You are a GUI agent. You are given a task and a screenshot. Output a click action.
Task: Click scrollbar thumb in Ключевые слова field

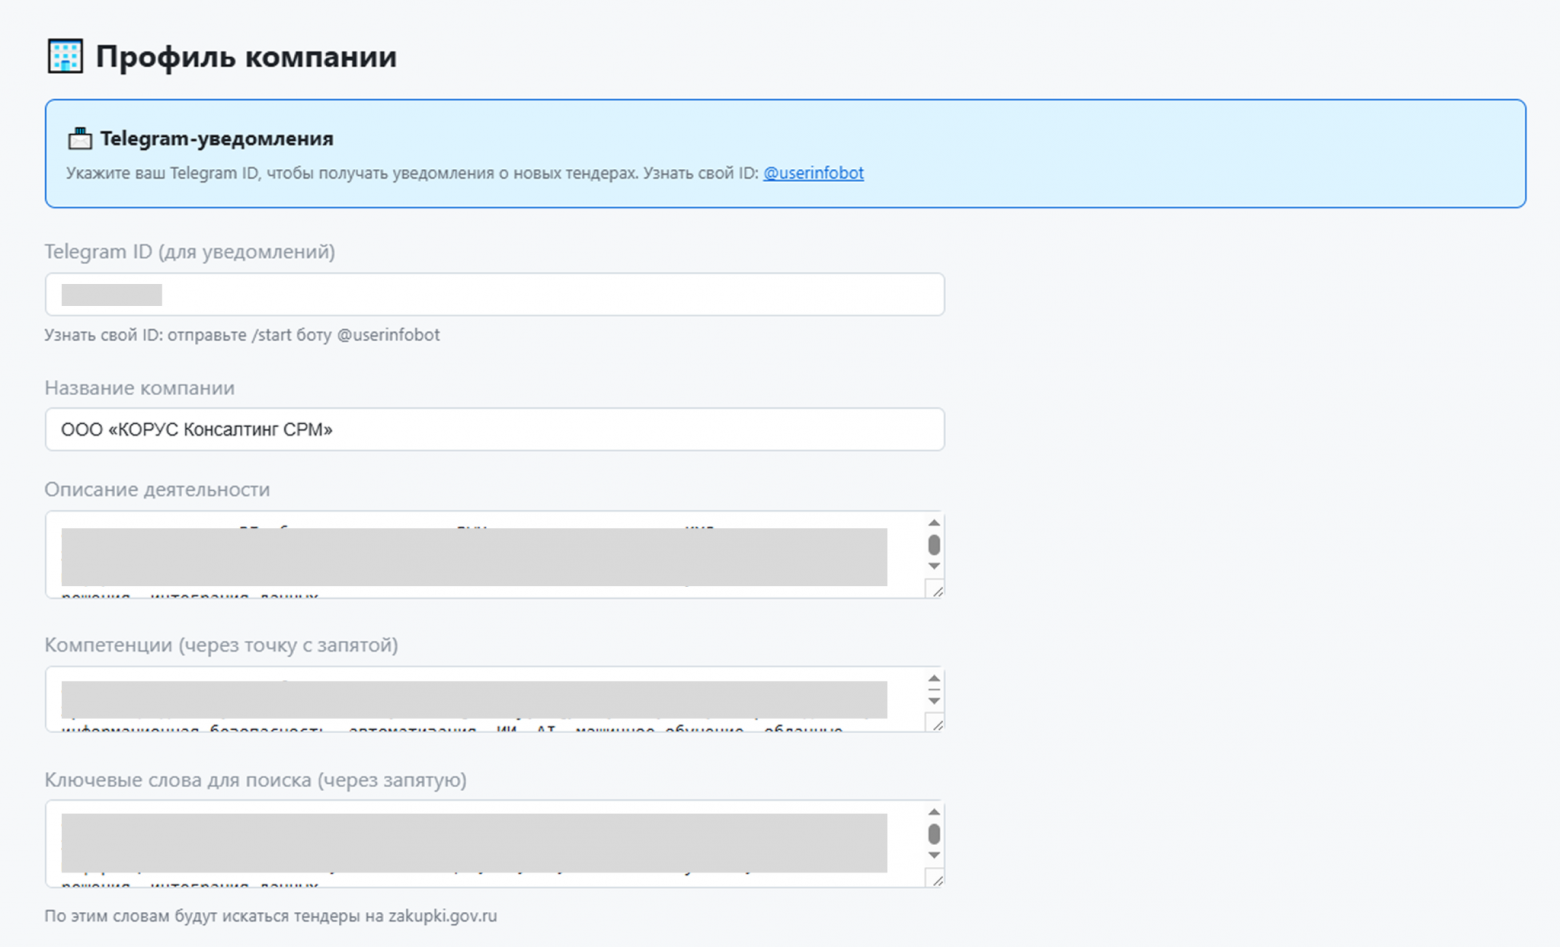pos(934,834)
